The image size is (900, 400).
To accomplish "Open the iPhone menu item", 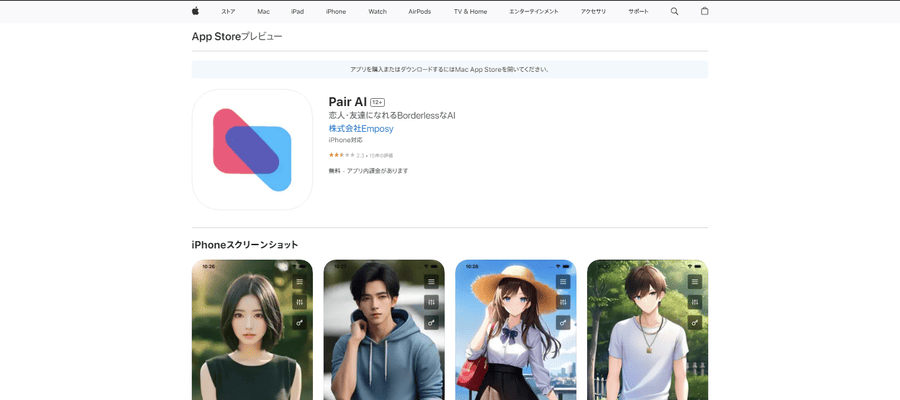I will click(336, 11).
